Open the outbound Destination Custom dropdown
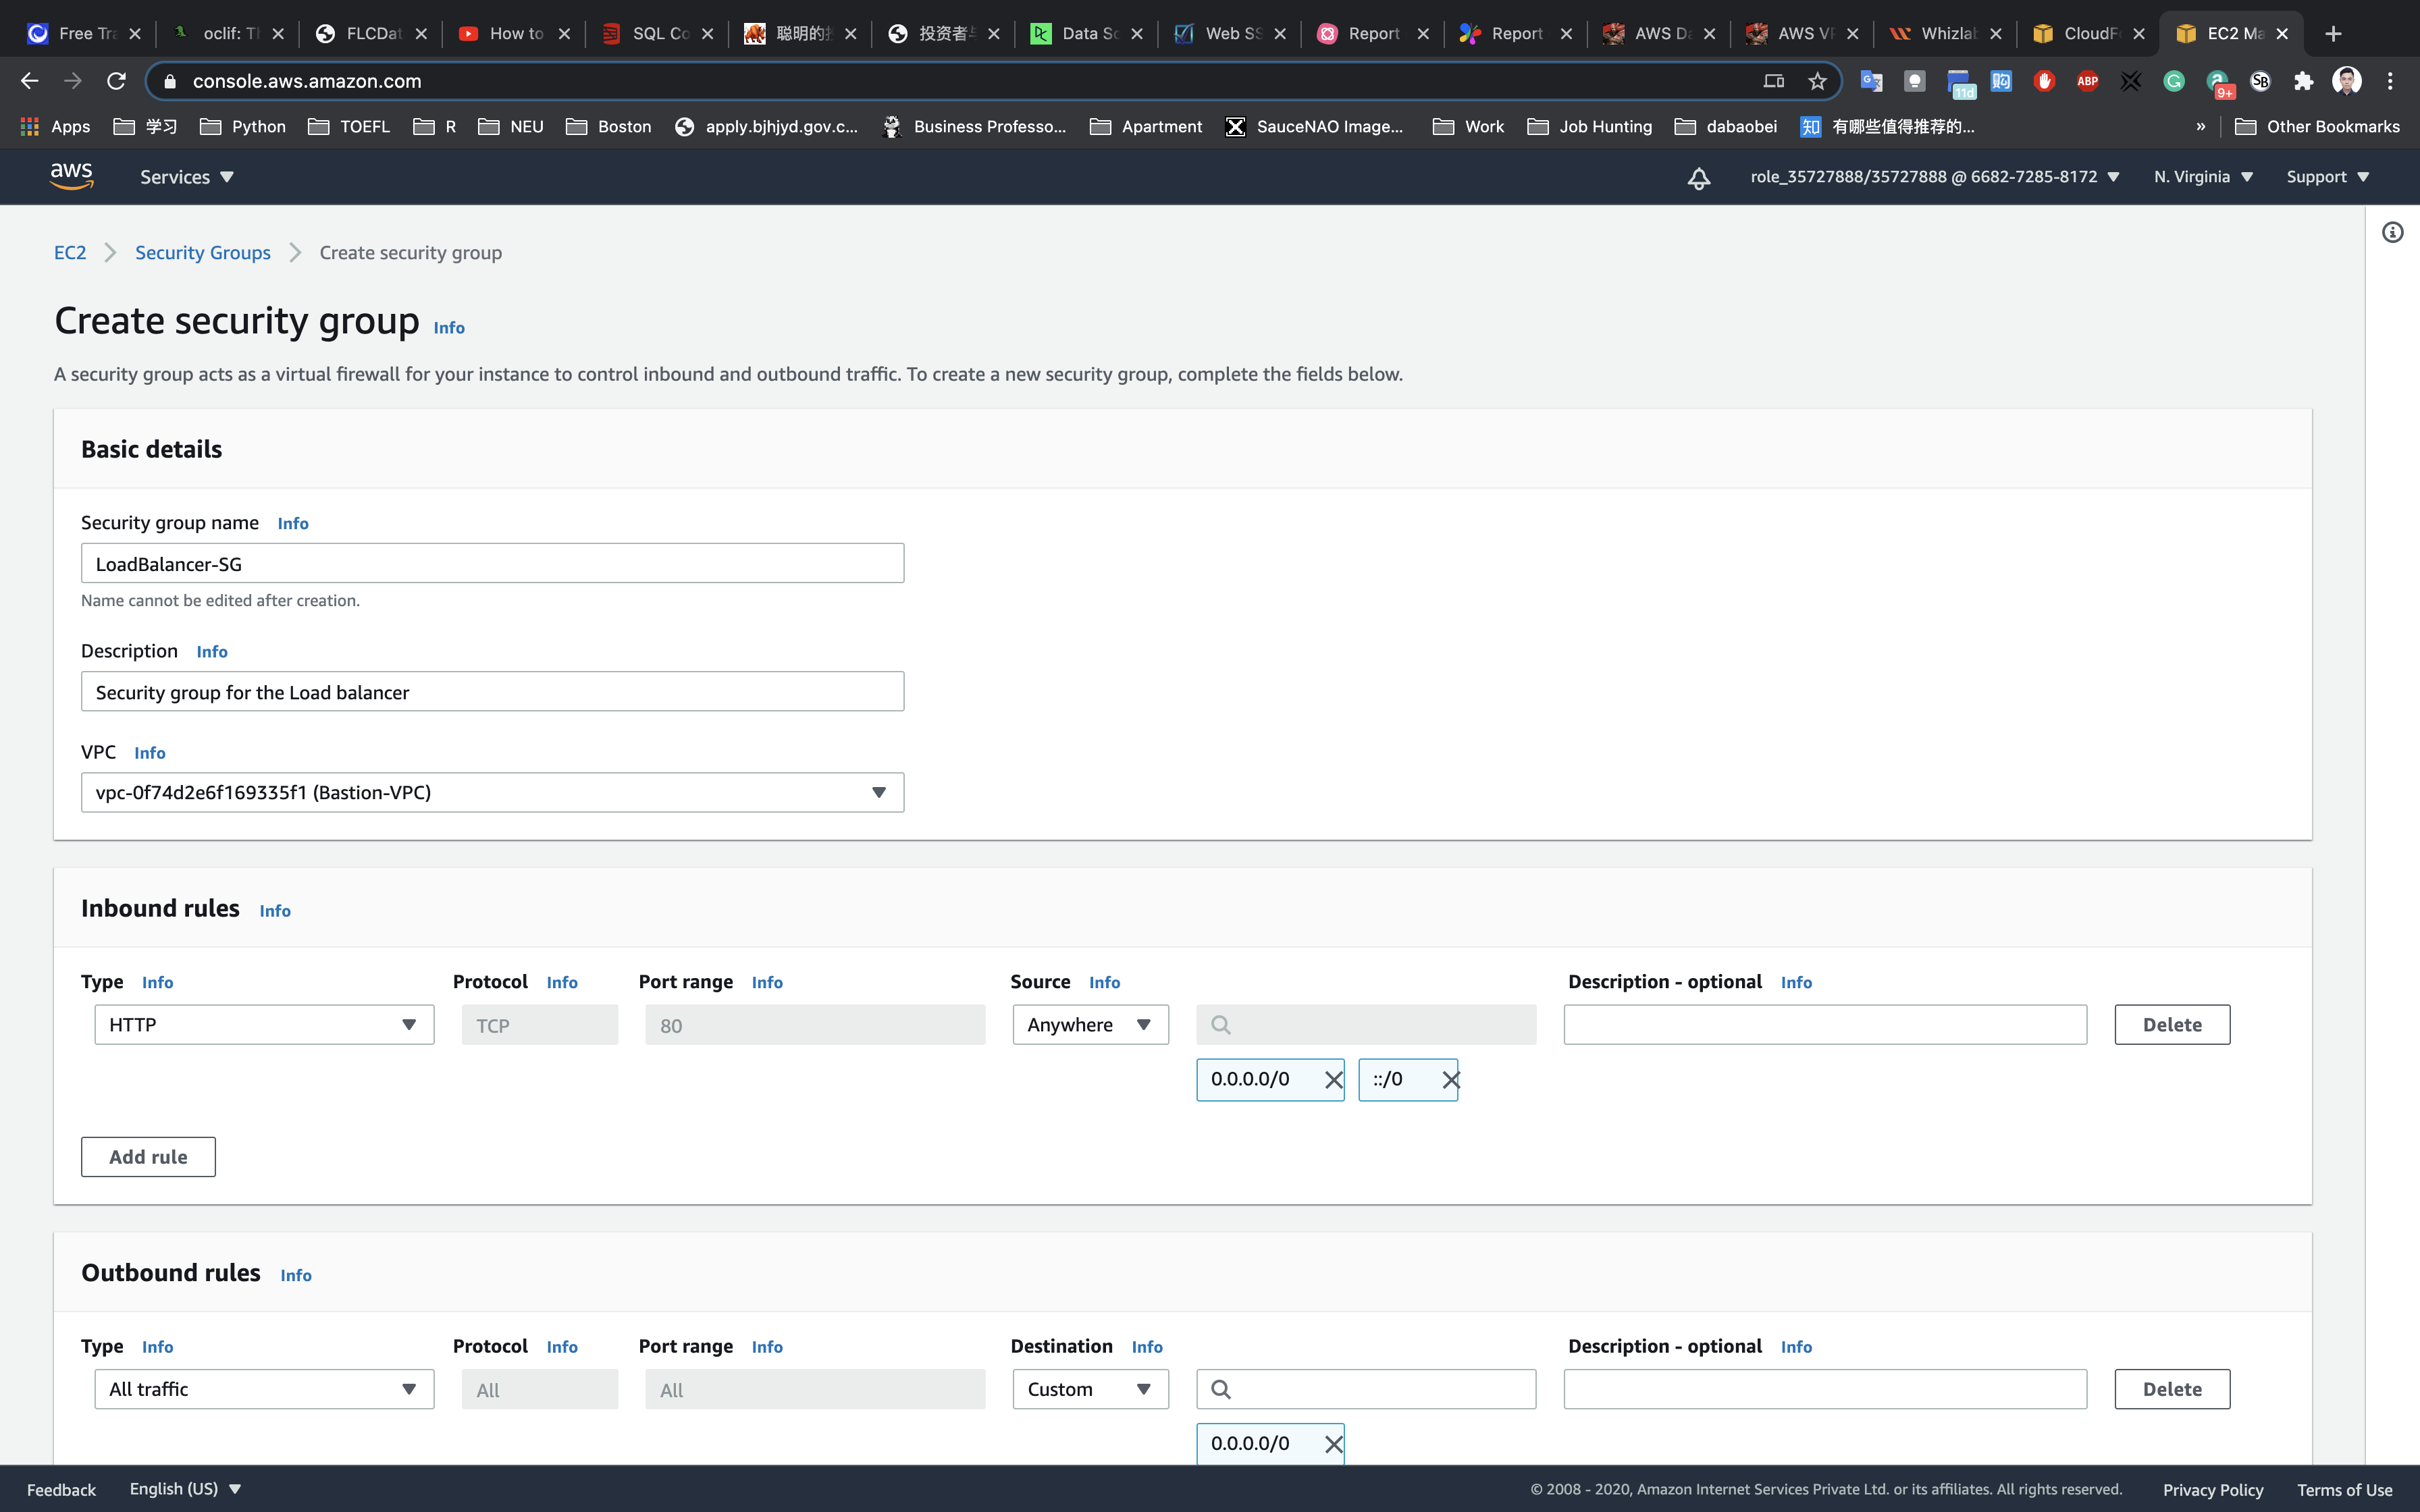This screenshot has width=2420, height=1512. click(1090, 1389)
